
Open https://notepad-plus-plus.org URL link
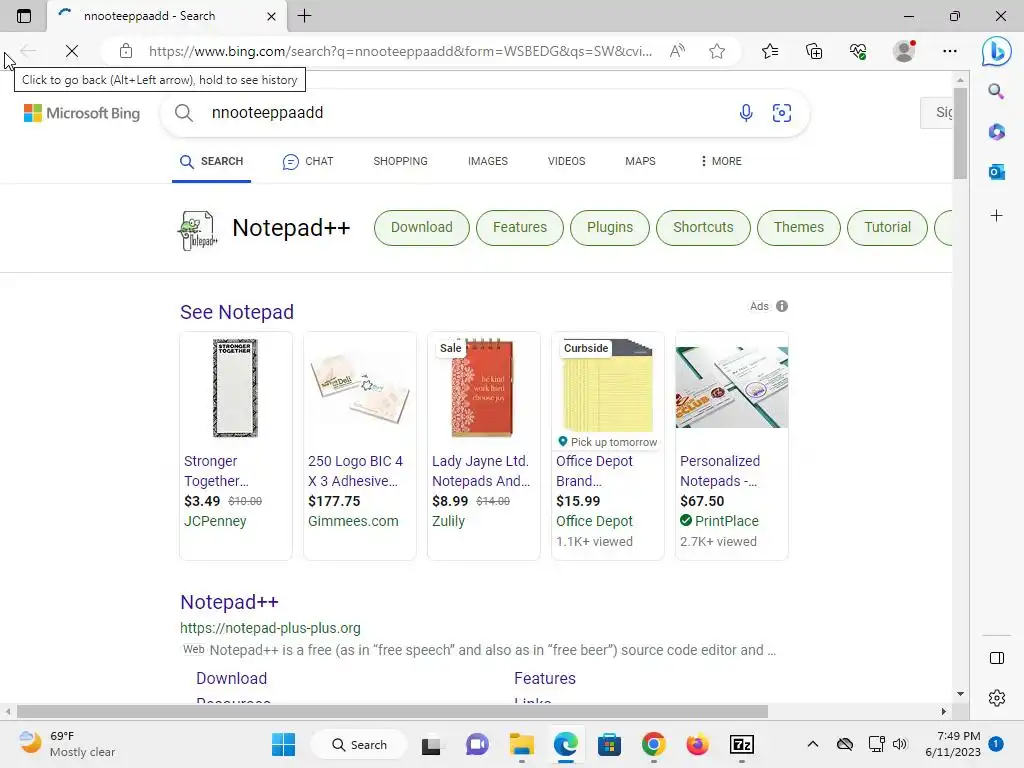click(270, 628)
